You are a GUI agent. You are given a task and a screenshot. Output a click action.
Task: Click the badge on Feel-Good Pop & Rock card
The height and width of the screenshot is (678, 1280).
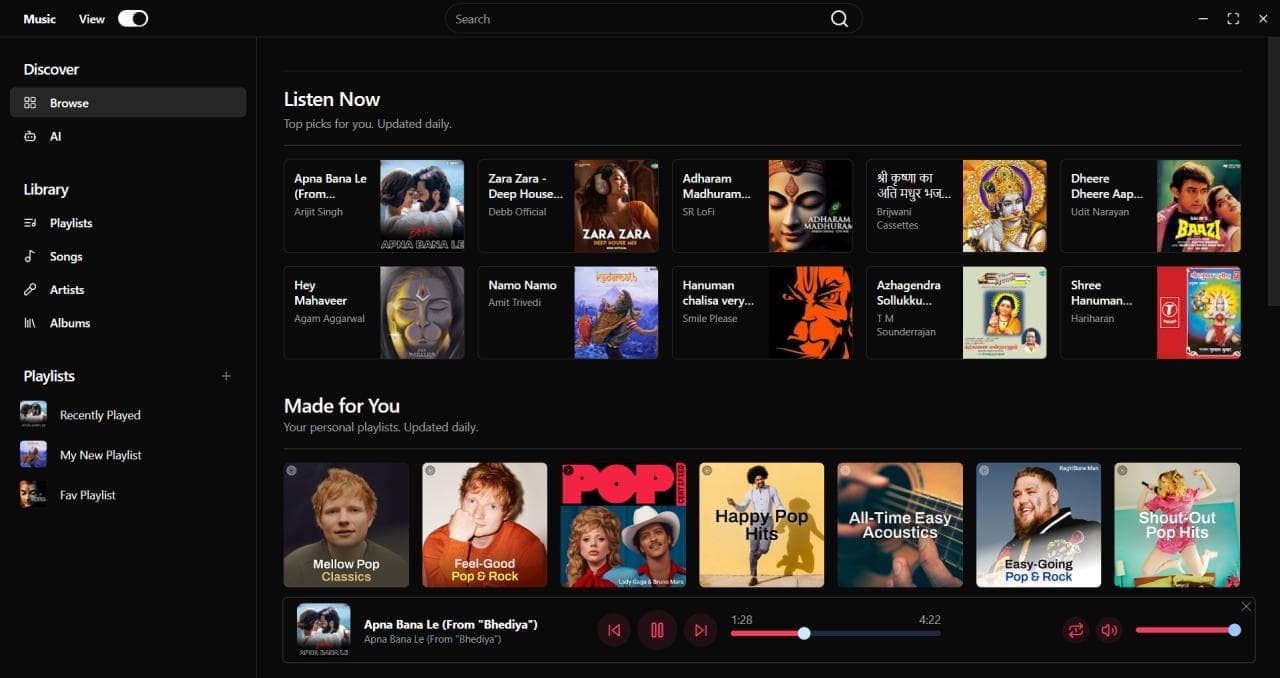[x=430, y=470]
